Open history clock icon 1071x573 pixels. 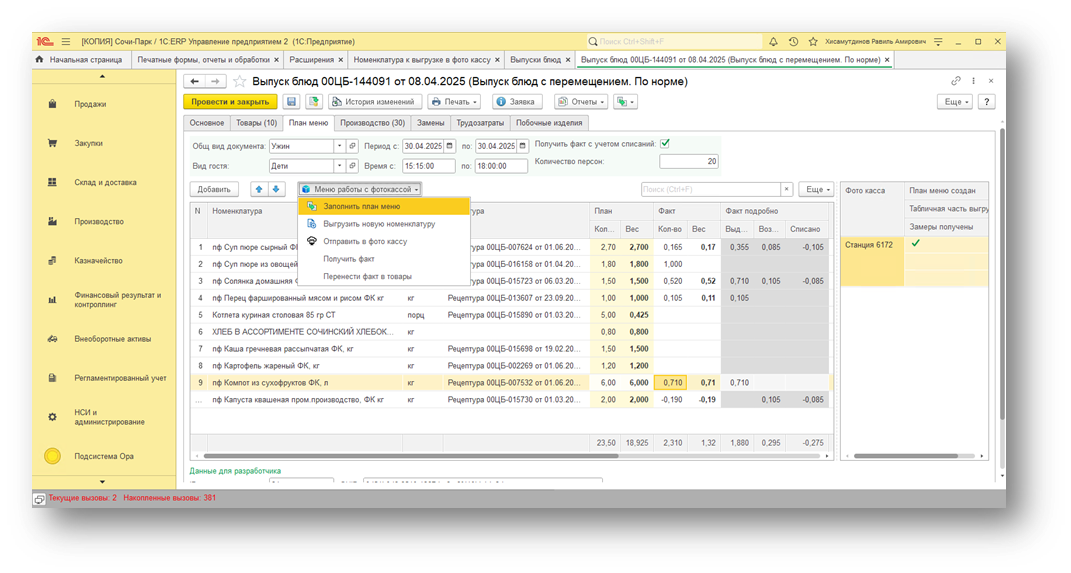[x=793, y=42]
